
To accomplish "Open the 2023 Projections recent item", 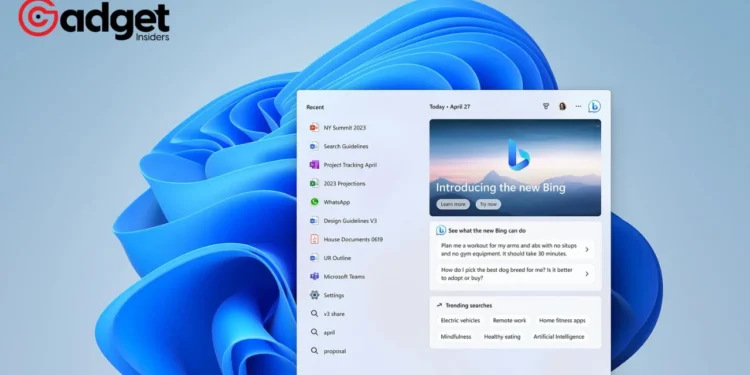I will click(x=344, y=184).
